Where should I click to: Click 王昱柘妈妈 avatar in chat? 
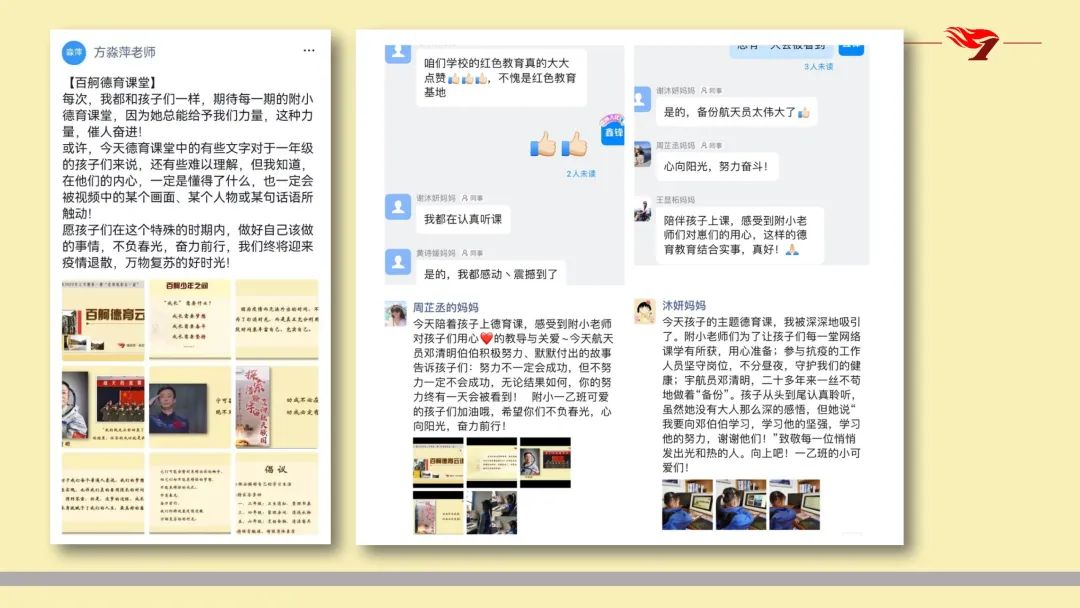[x=642, y=209]
